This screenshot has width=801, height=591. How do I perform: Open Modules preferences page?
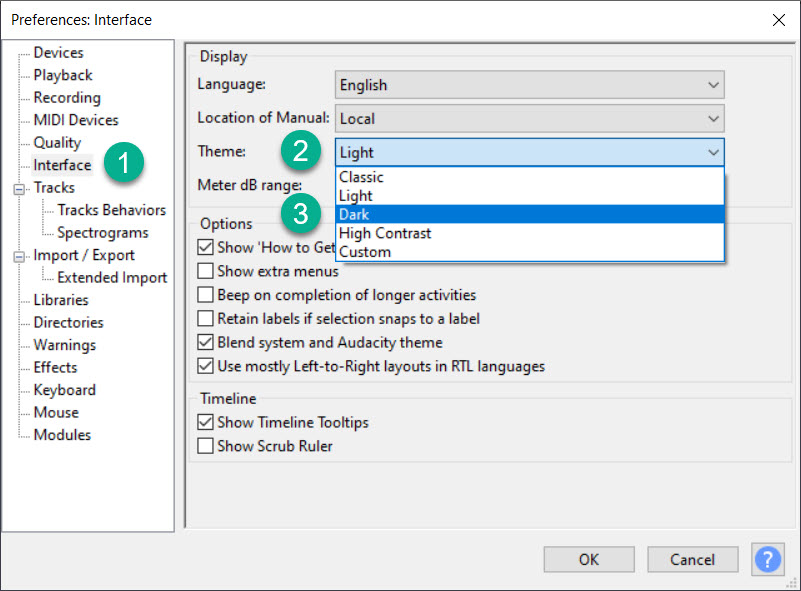(x=62, y=435)
